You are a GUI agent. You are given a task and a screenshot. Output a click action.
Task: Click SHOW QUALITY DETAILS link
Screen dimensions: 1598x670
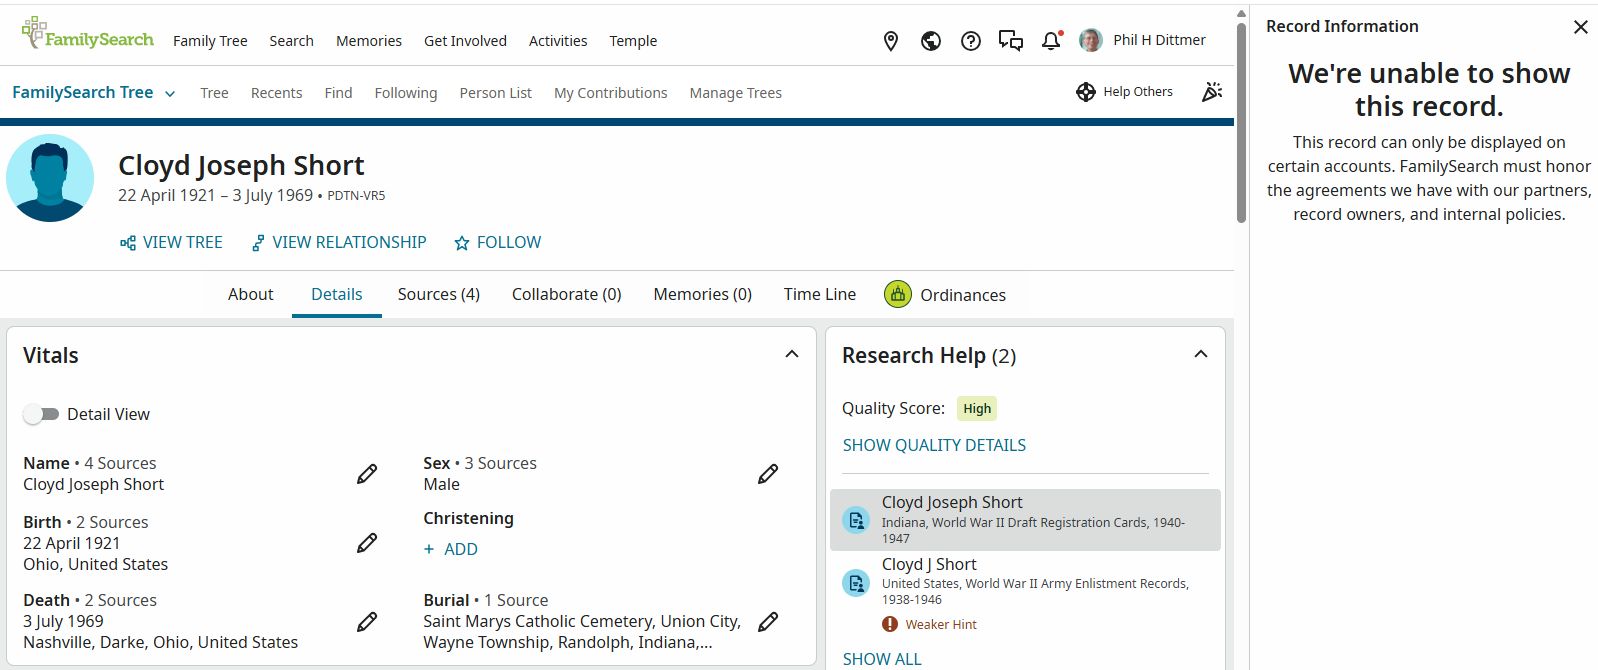[934, 445]
